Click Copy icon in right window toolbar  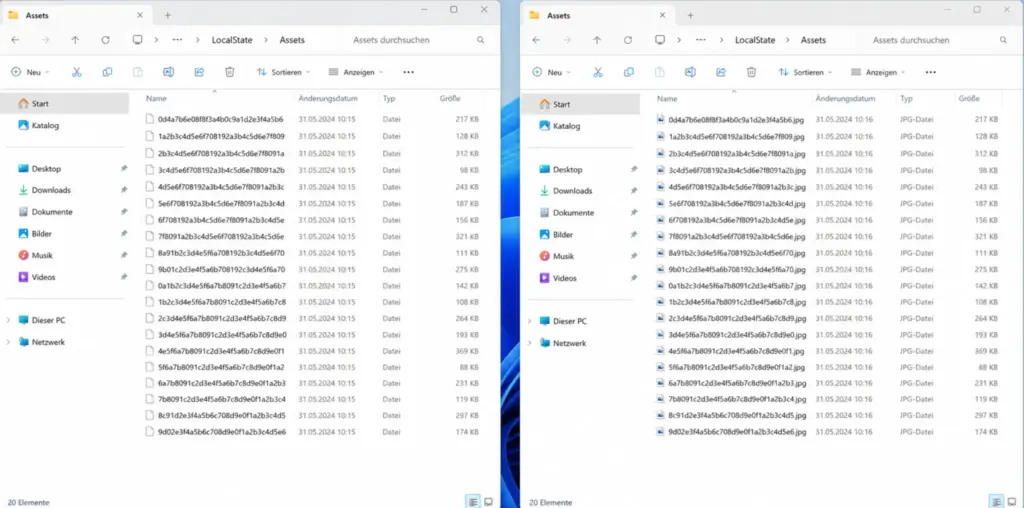point(628,72)
